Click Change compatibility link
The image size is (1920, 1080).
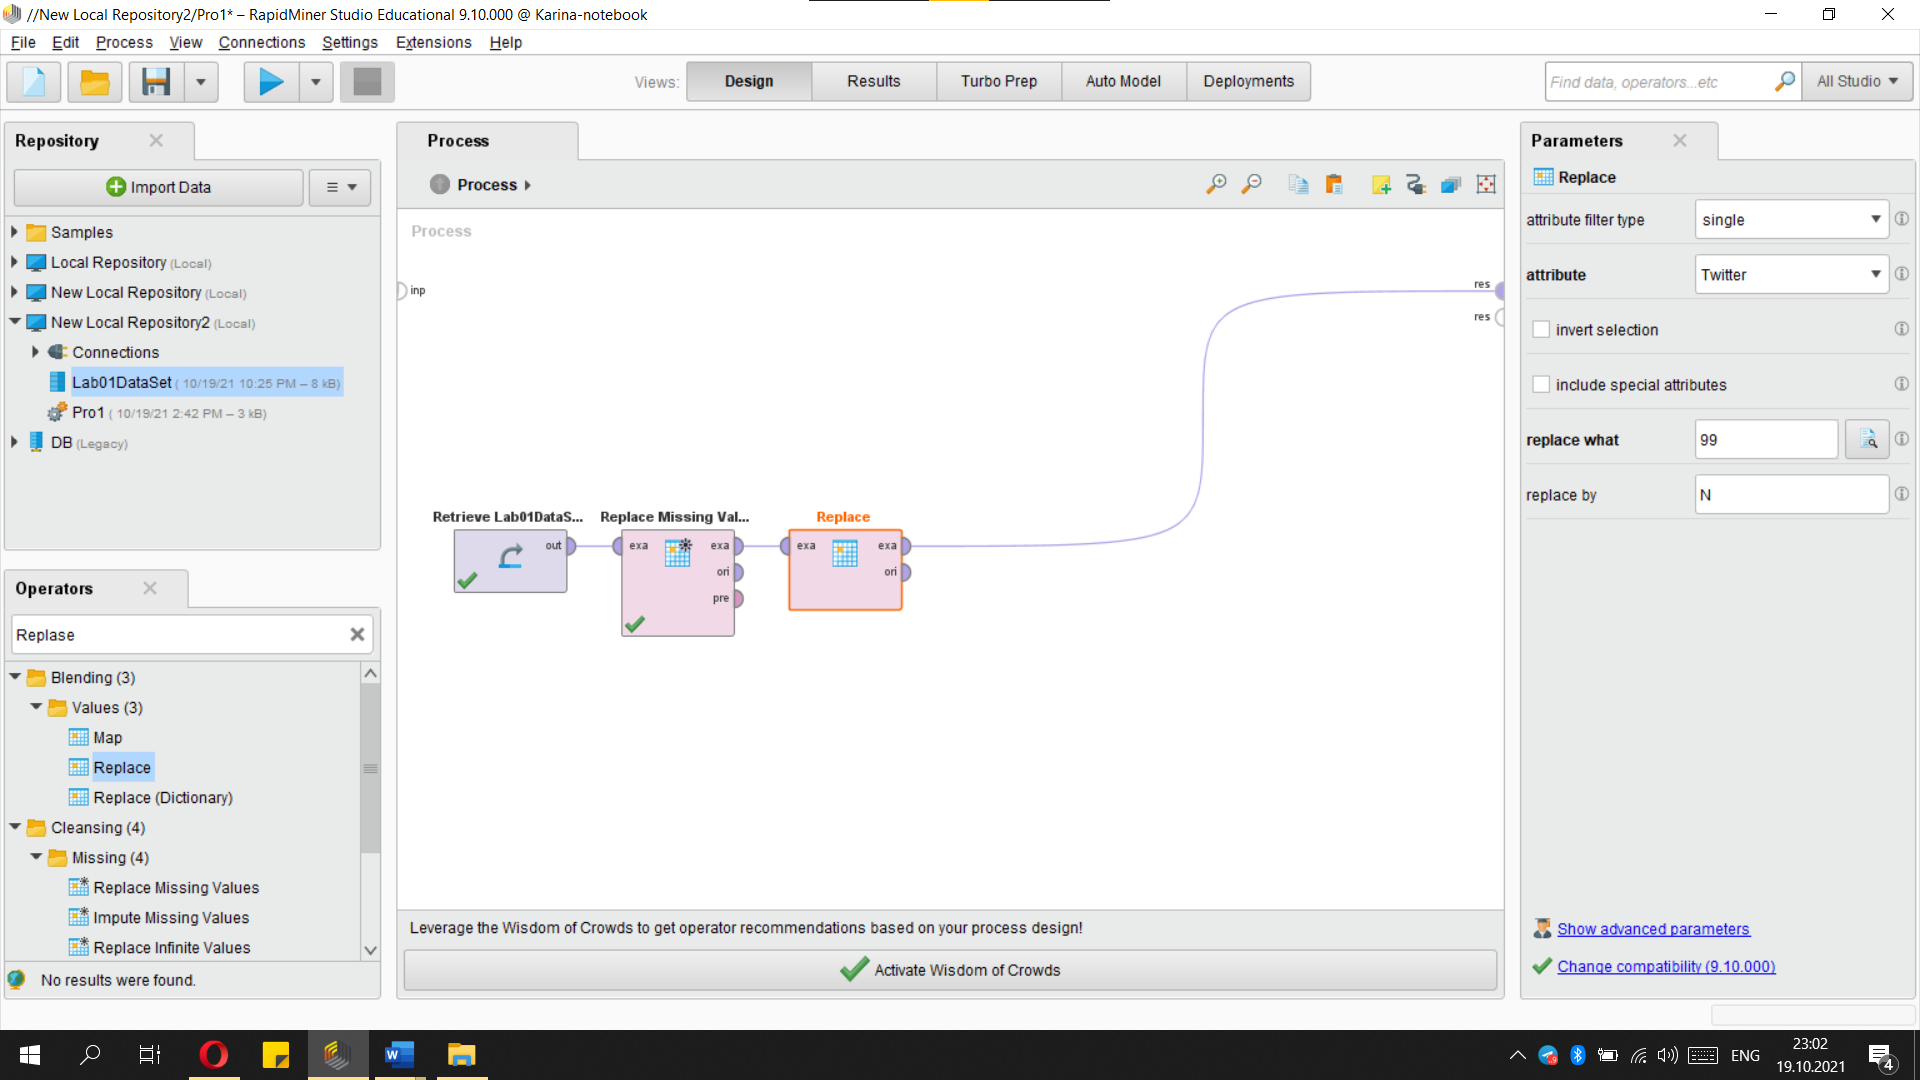tap(1666, 966)
